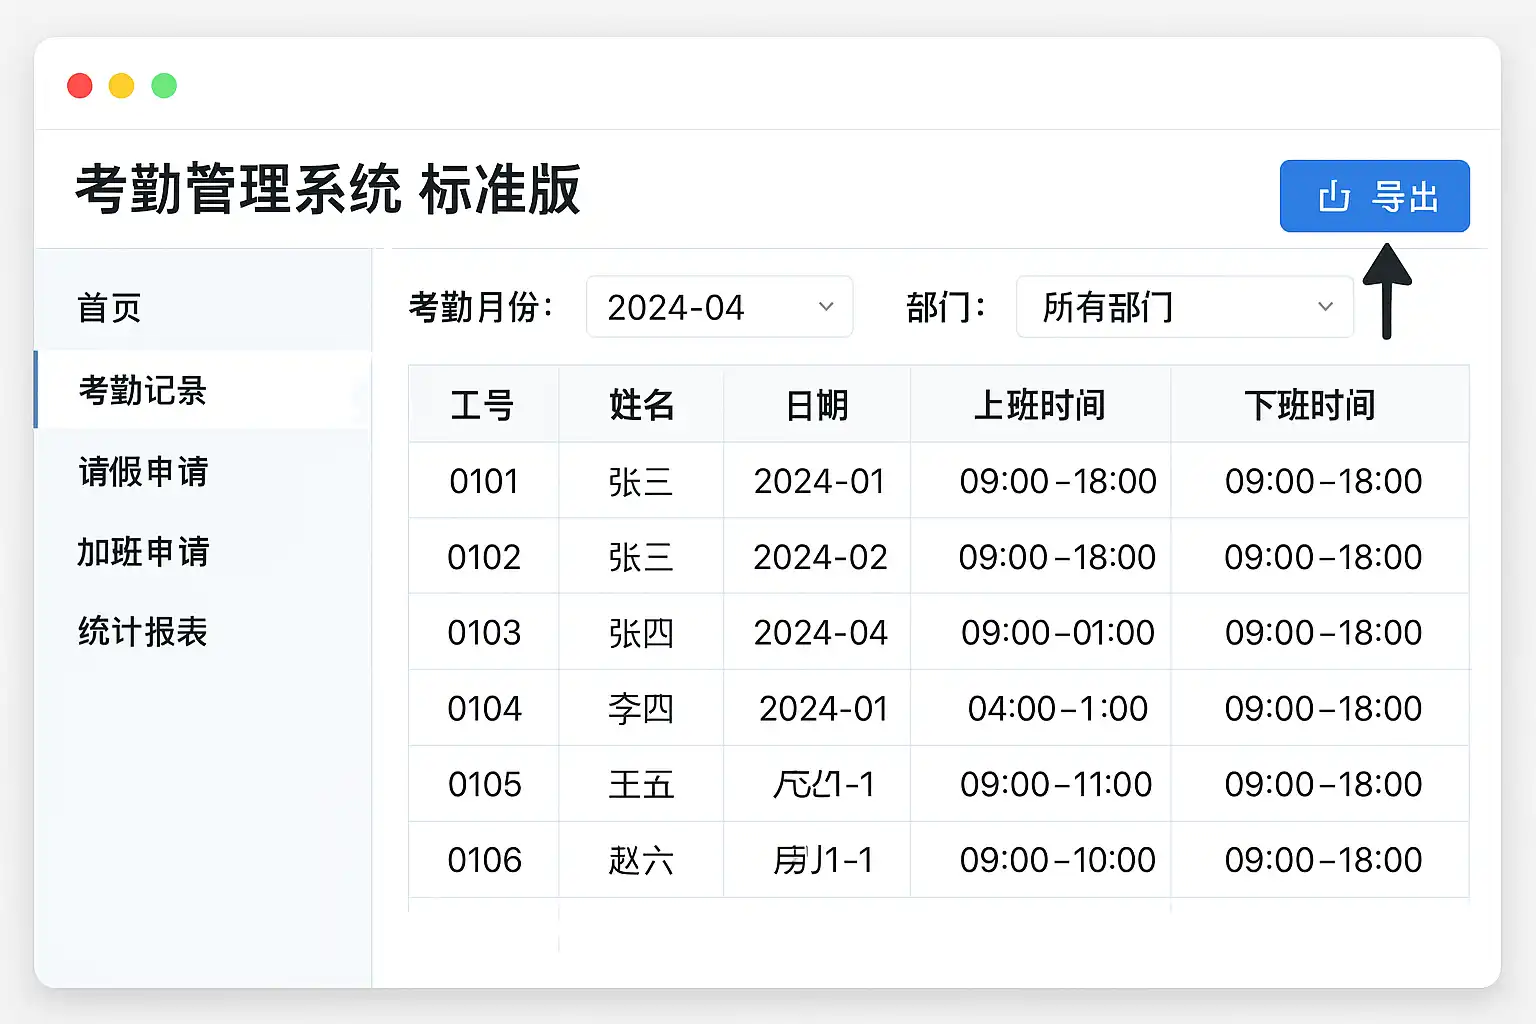Open 统计报表 in the sidebar
Viewport: 1536px width, 1024px height.
pyautogui.click(x=143, y=632)
